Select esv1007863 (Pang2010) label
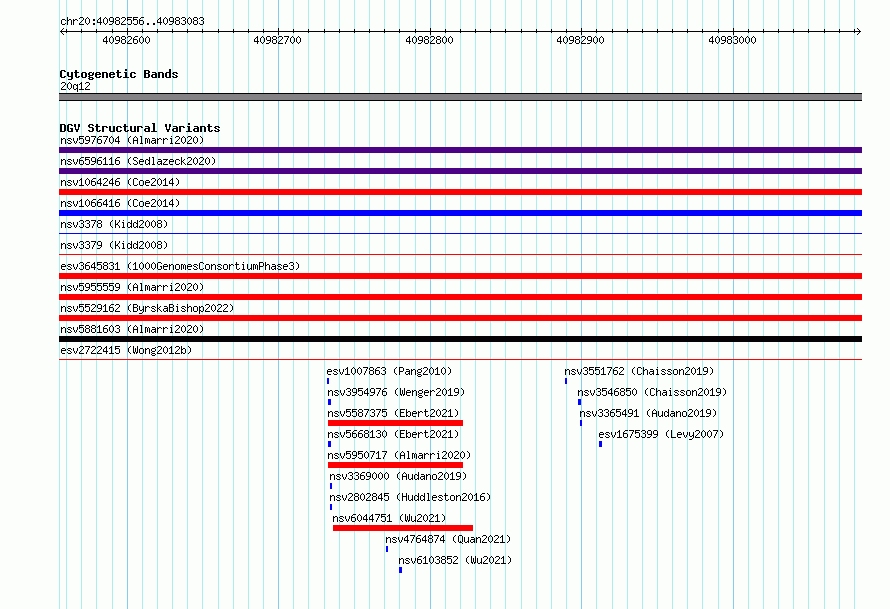 tap(389, 371)
